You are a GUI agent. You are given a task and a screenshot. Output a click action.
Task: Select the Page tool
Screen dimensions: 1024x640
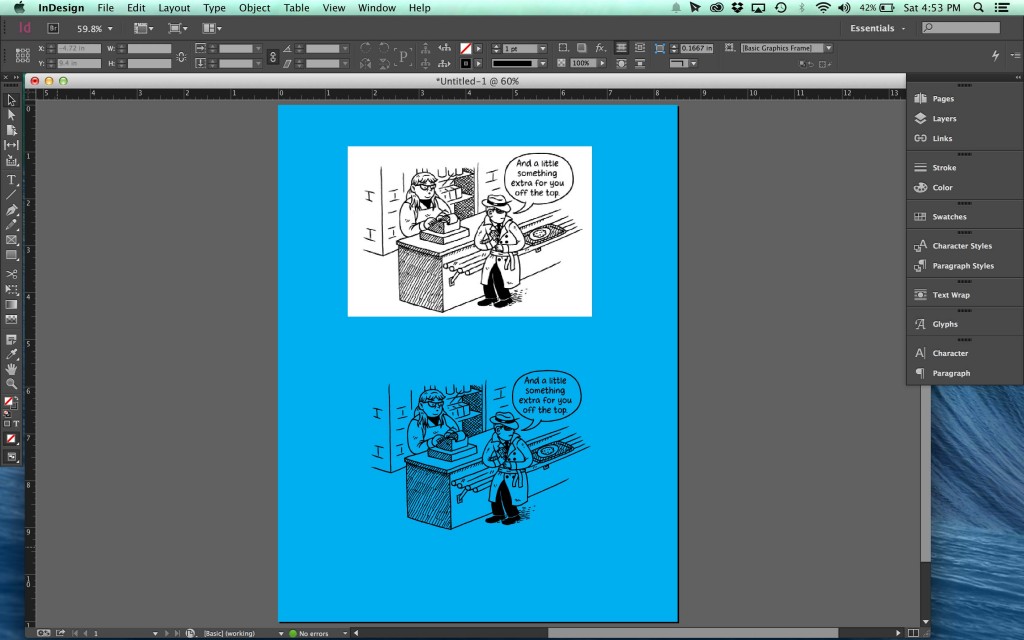pyautogui.click(x=11, y=130)
